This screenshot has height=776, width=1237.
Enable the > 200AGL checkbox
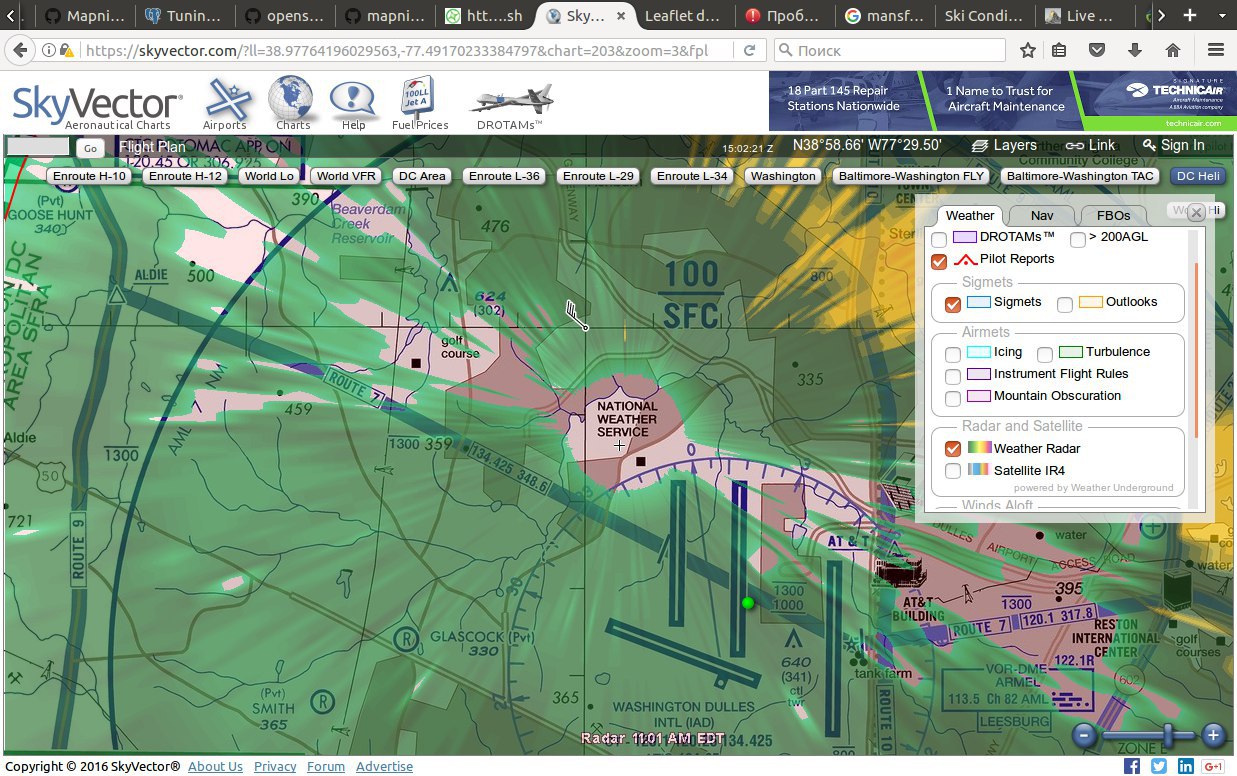pyautogui.click(x=1077, y=239)
